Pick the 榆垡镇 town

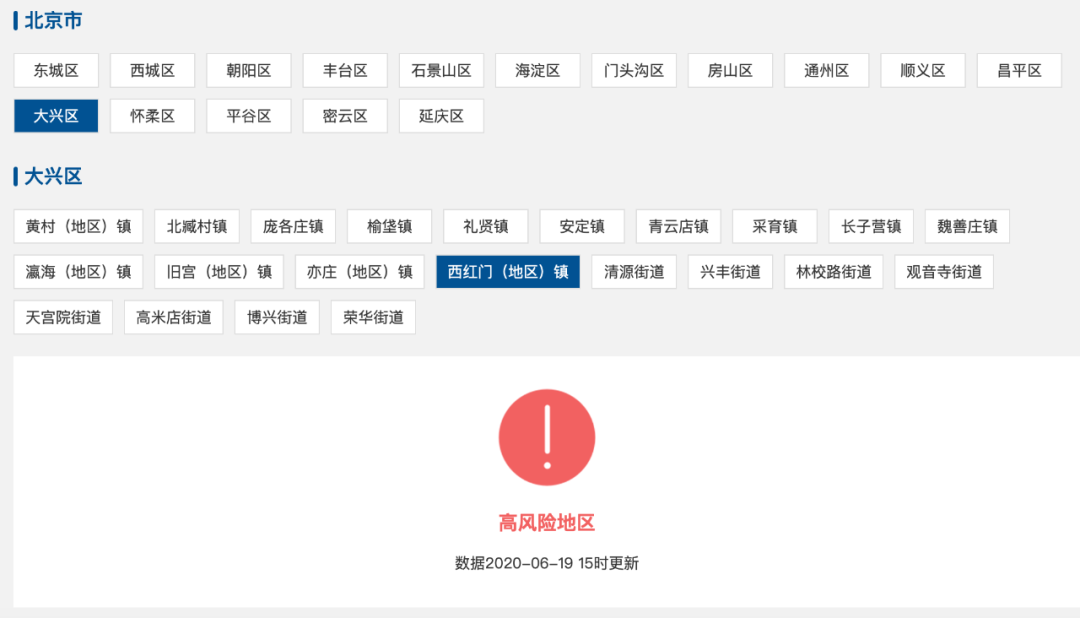[390, 227]
